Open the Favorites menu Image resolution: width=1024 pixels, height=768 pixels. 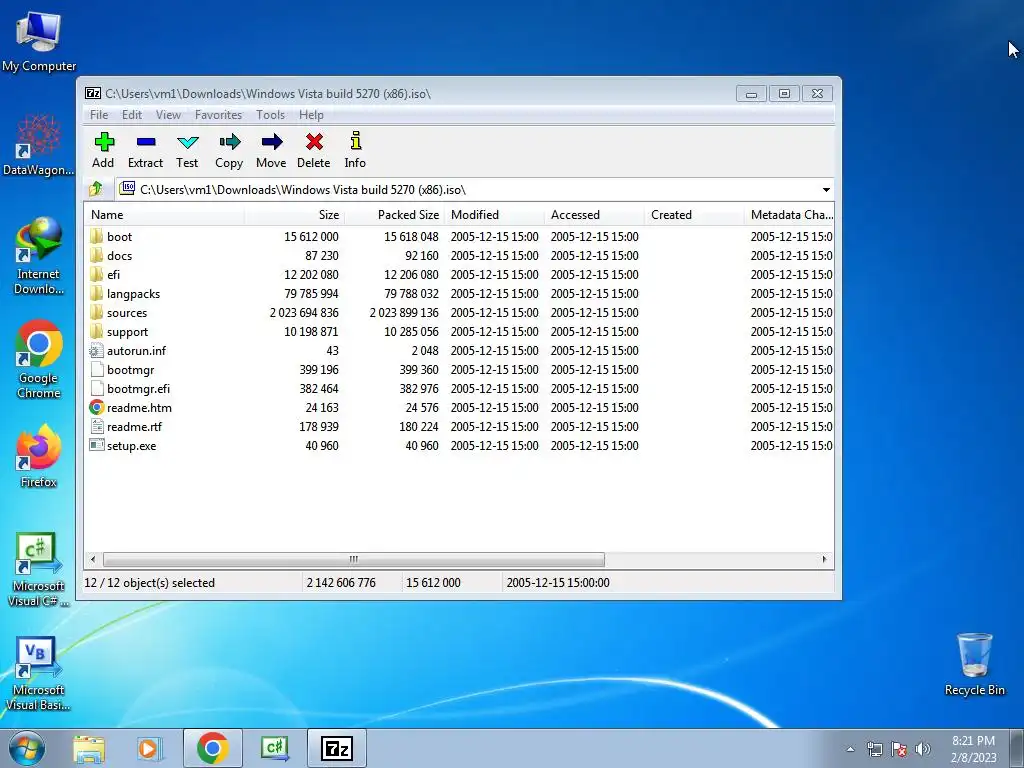218,115
